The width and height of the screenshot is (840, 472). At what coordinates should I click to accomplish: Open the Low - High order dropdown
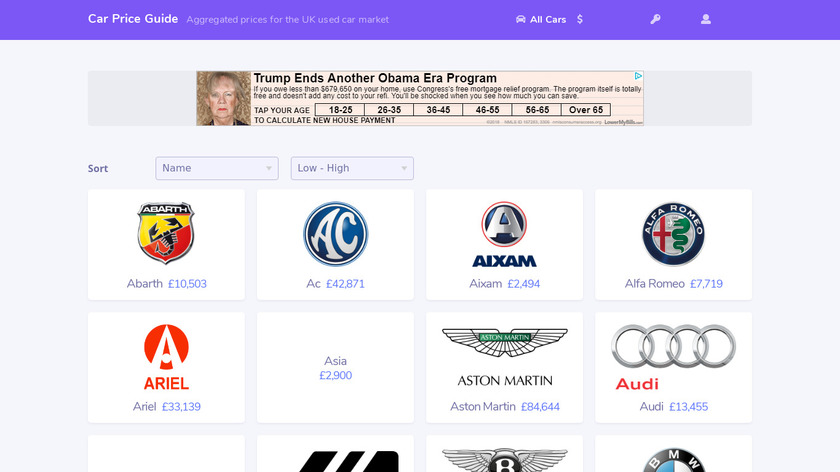[352, 168]
